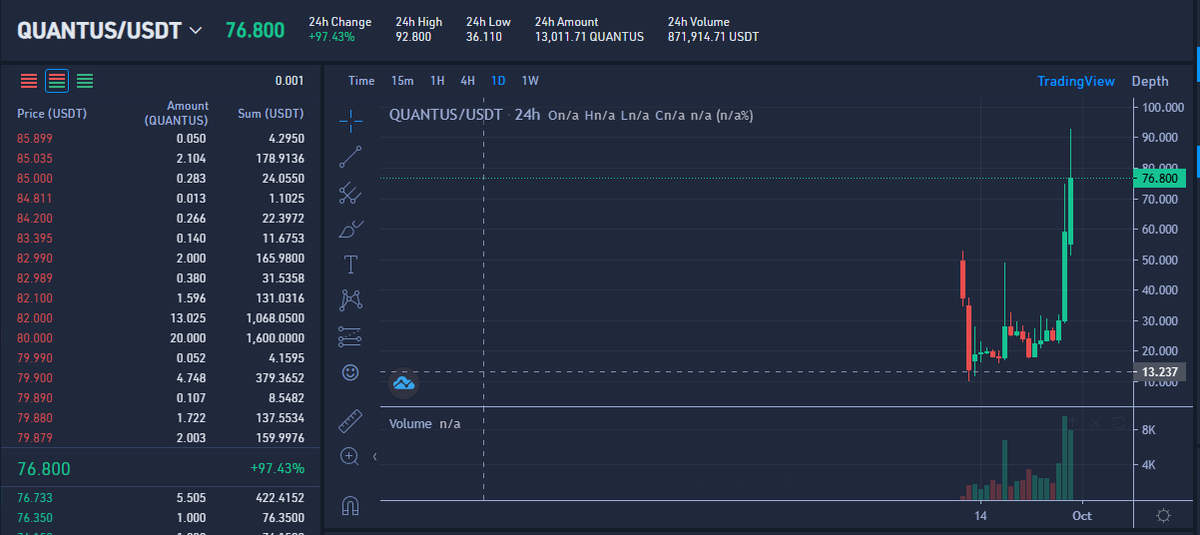Select sell order at price 79.900

click(160, 378)
